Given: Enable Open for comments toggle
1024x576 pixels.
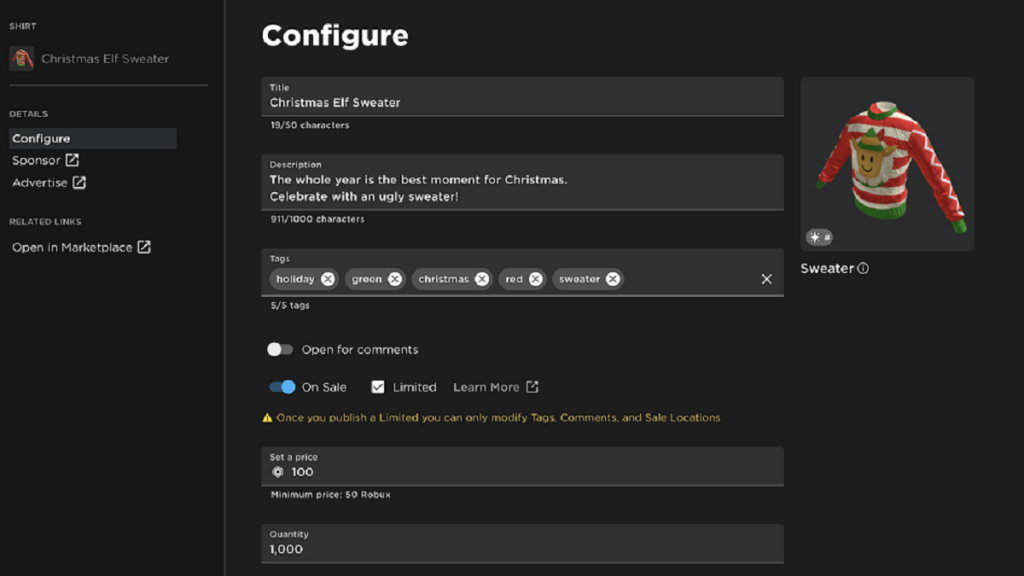Looking at the screenshot, I should point(280,349).
